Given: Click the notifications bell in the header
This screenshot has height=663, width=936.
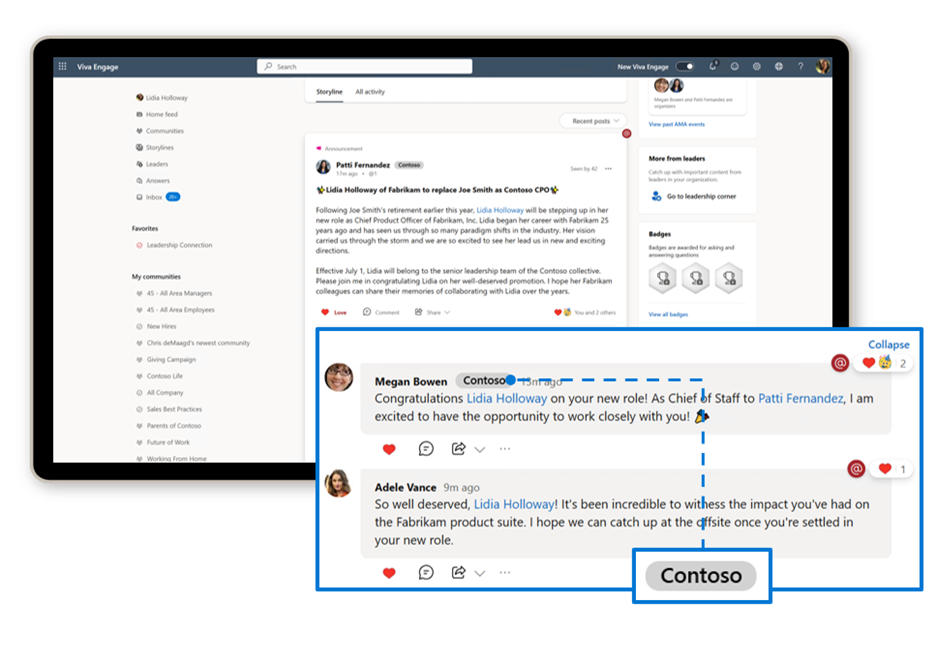Looking at the screenshot, I should 713,66.
